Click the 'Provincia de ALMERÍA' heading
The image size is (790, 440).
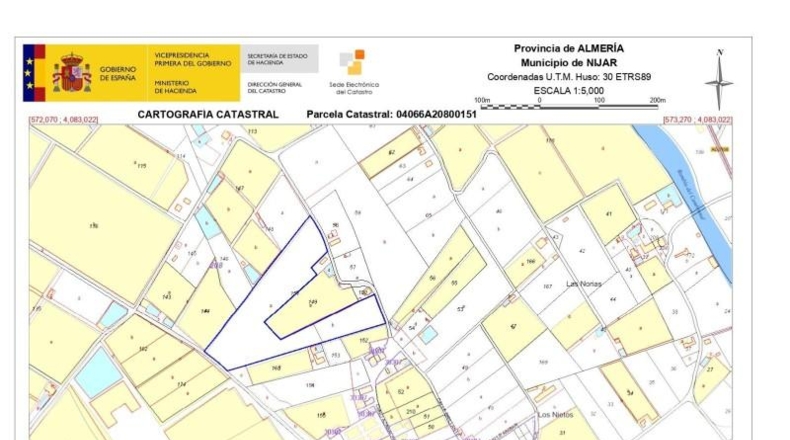point(569,48)
